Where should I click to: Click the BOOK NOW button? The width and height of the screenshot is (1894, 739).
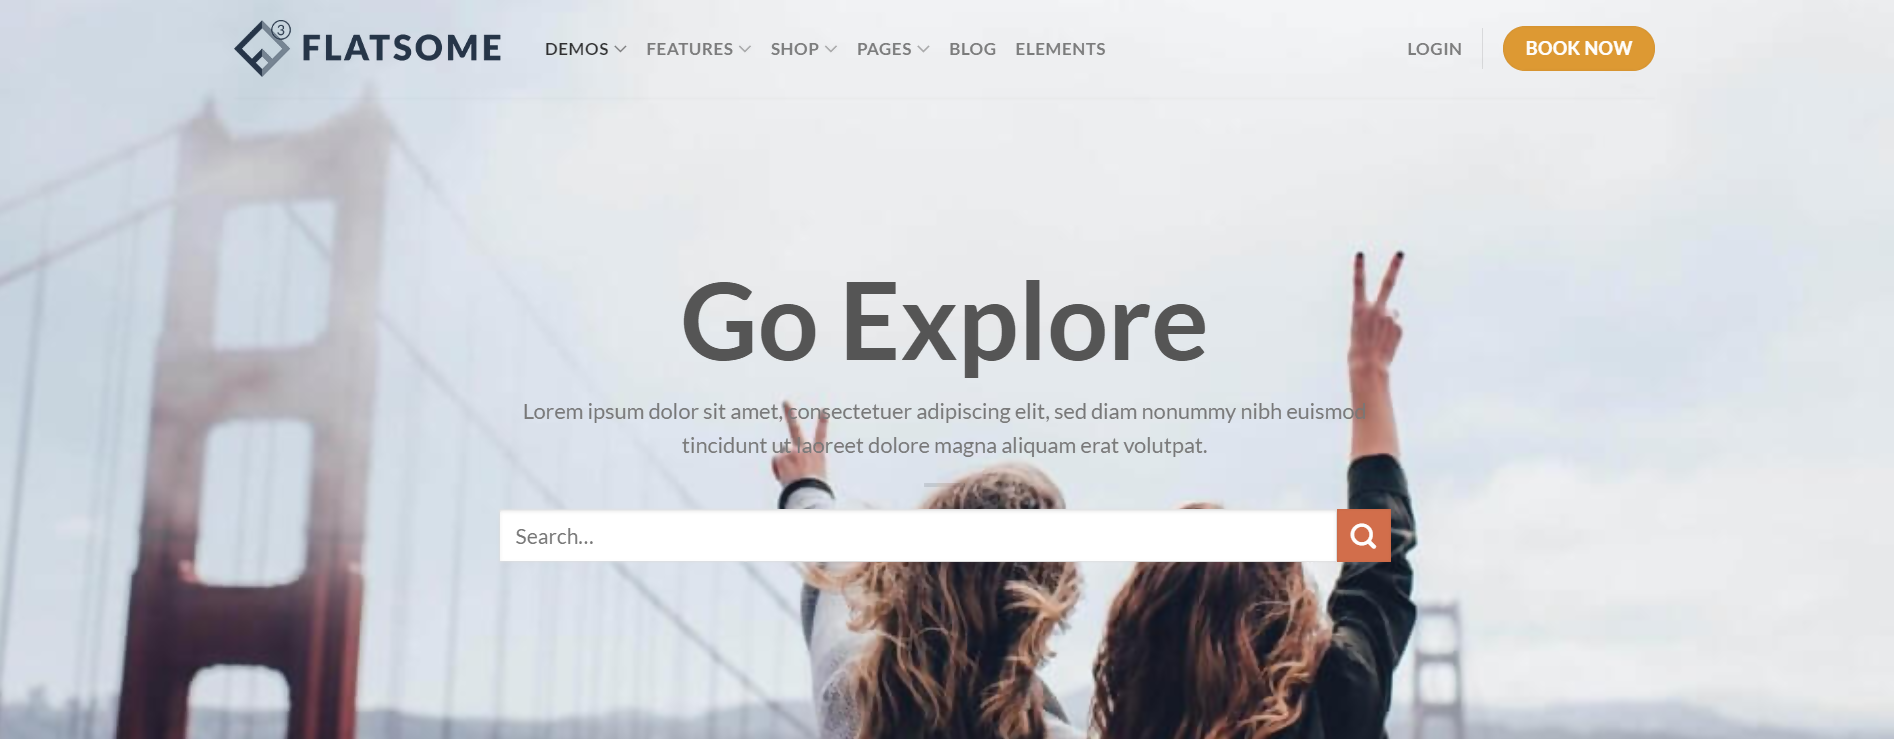(x=1578, y=48)
